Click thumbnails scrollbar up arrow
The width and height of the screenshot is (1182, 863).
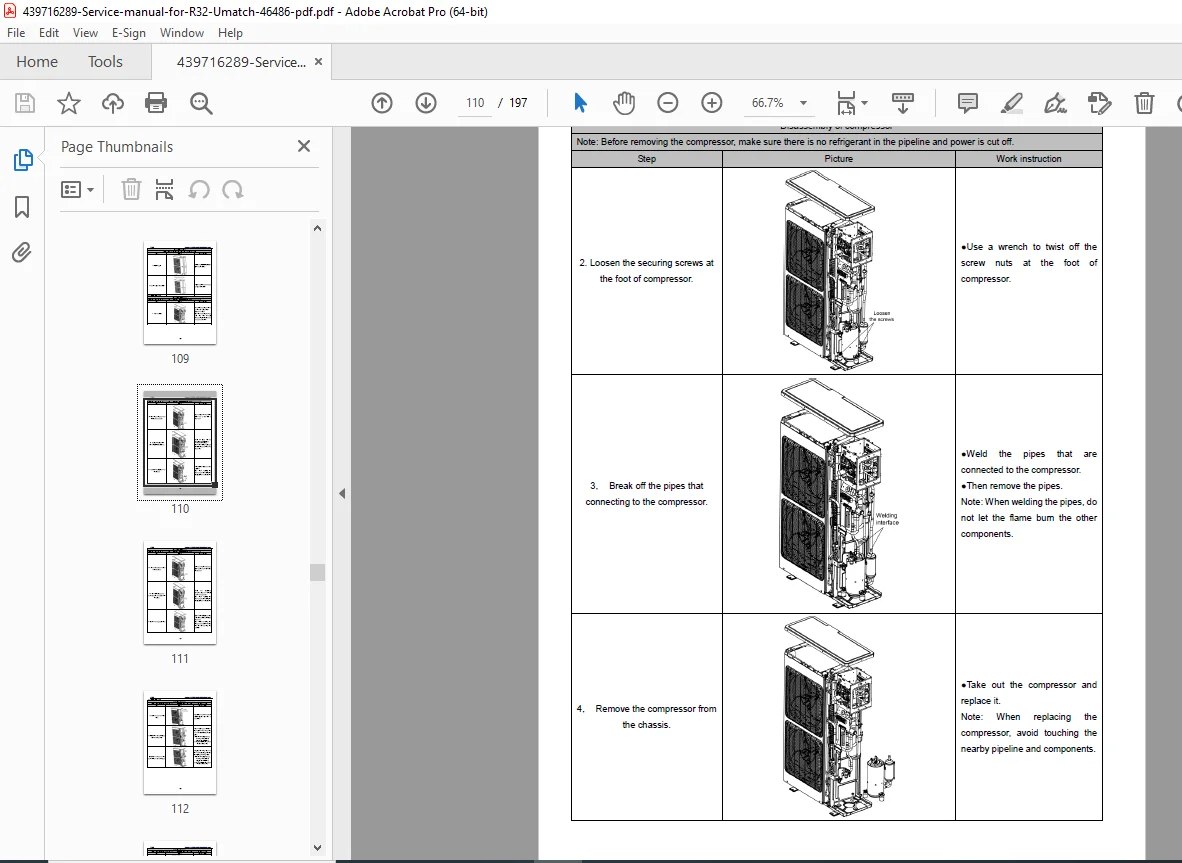click(x=317, y=228)
